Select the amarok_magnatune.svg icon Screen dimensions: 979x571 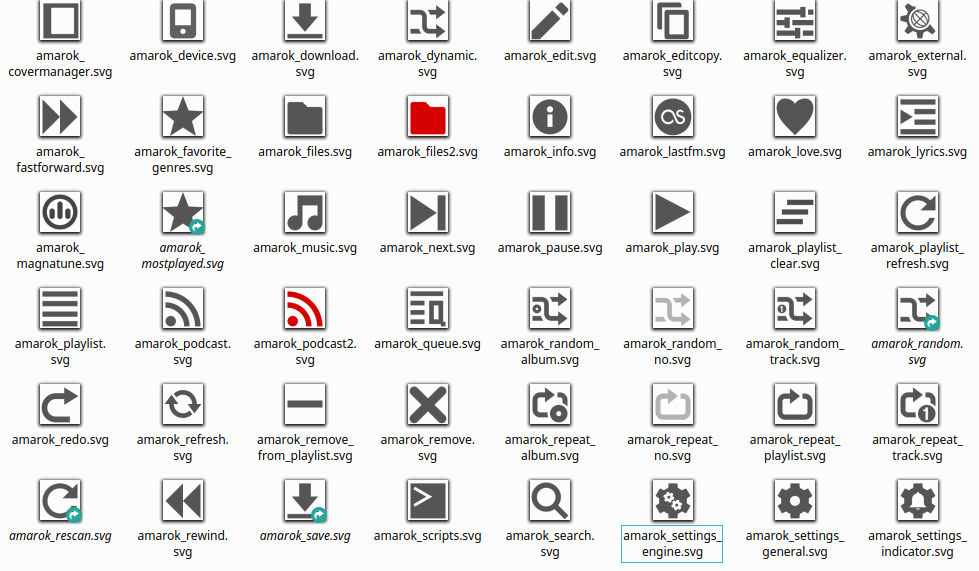click(x=60, y=213)
